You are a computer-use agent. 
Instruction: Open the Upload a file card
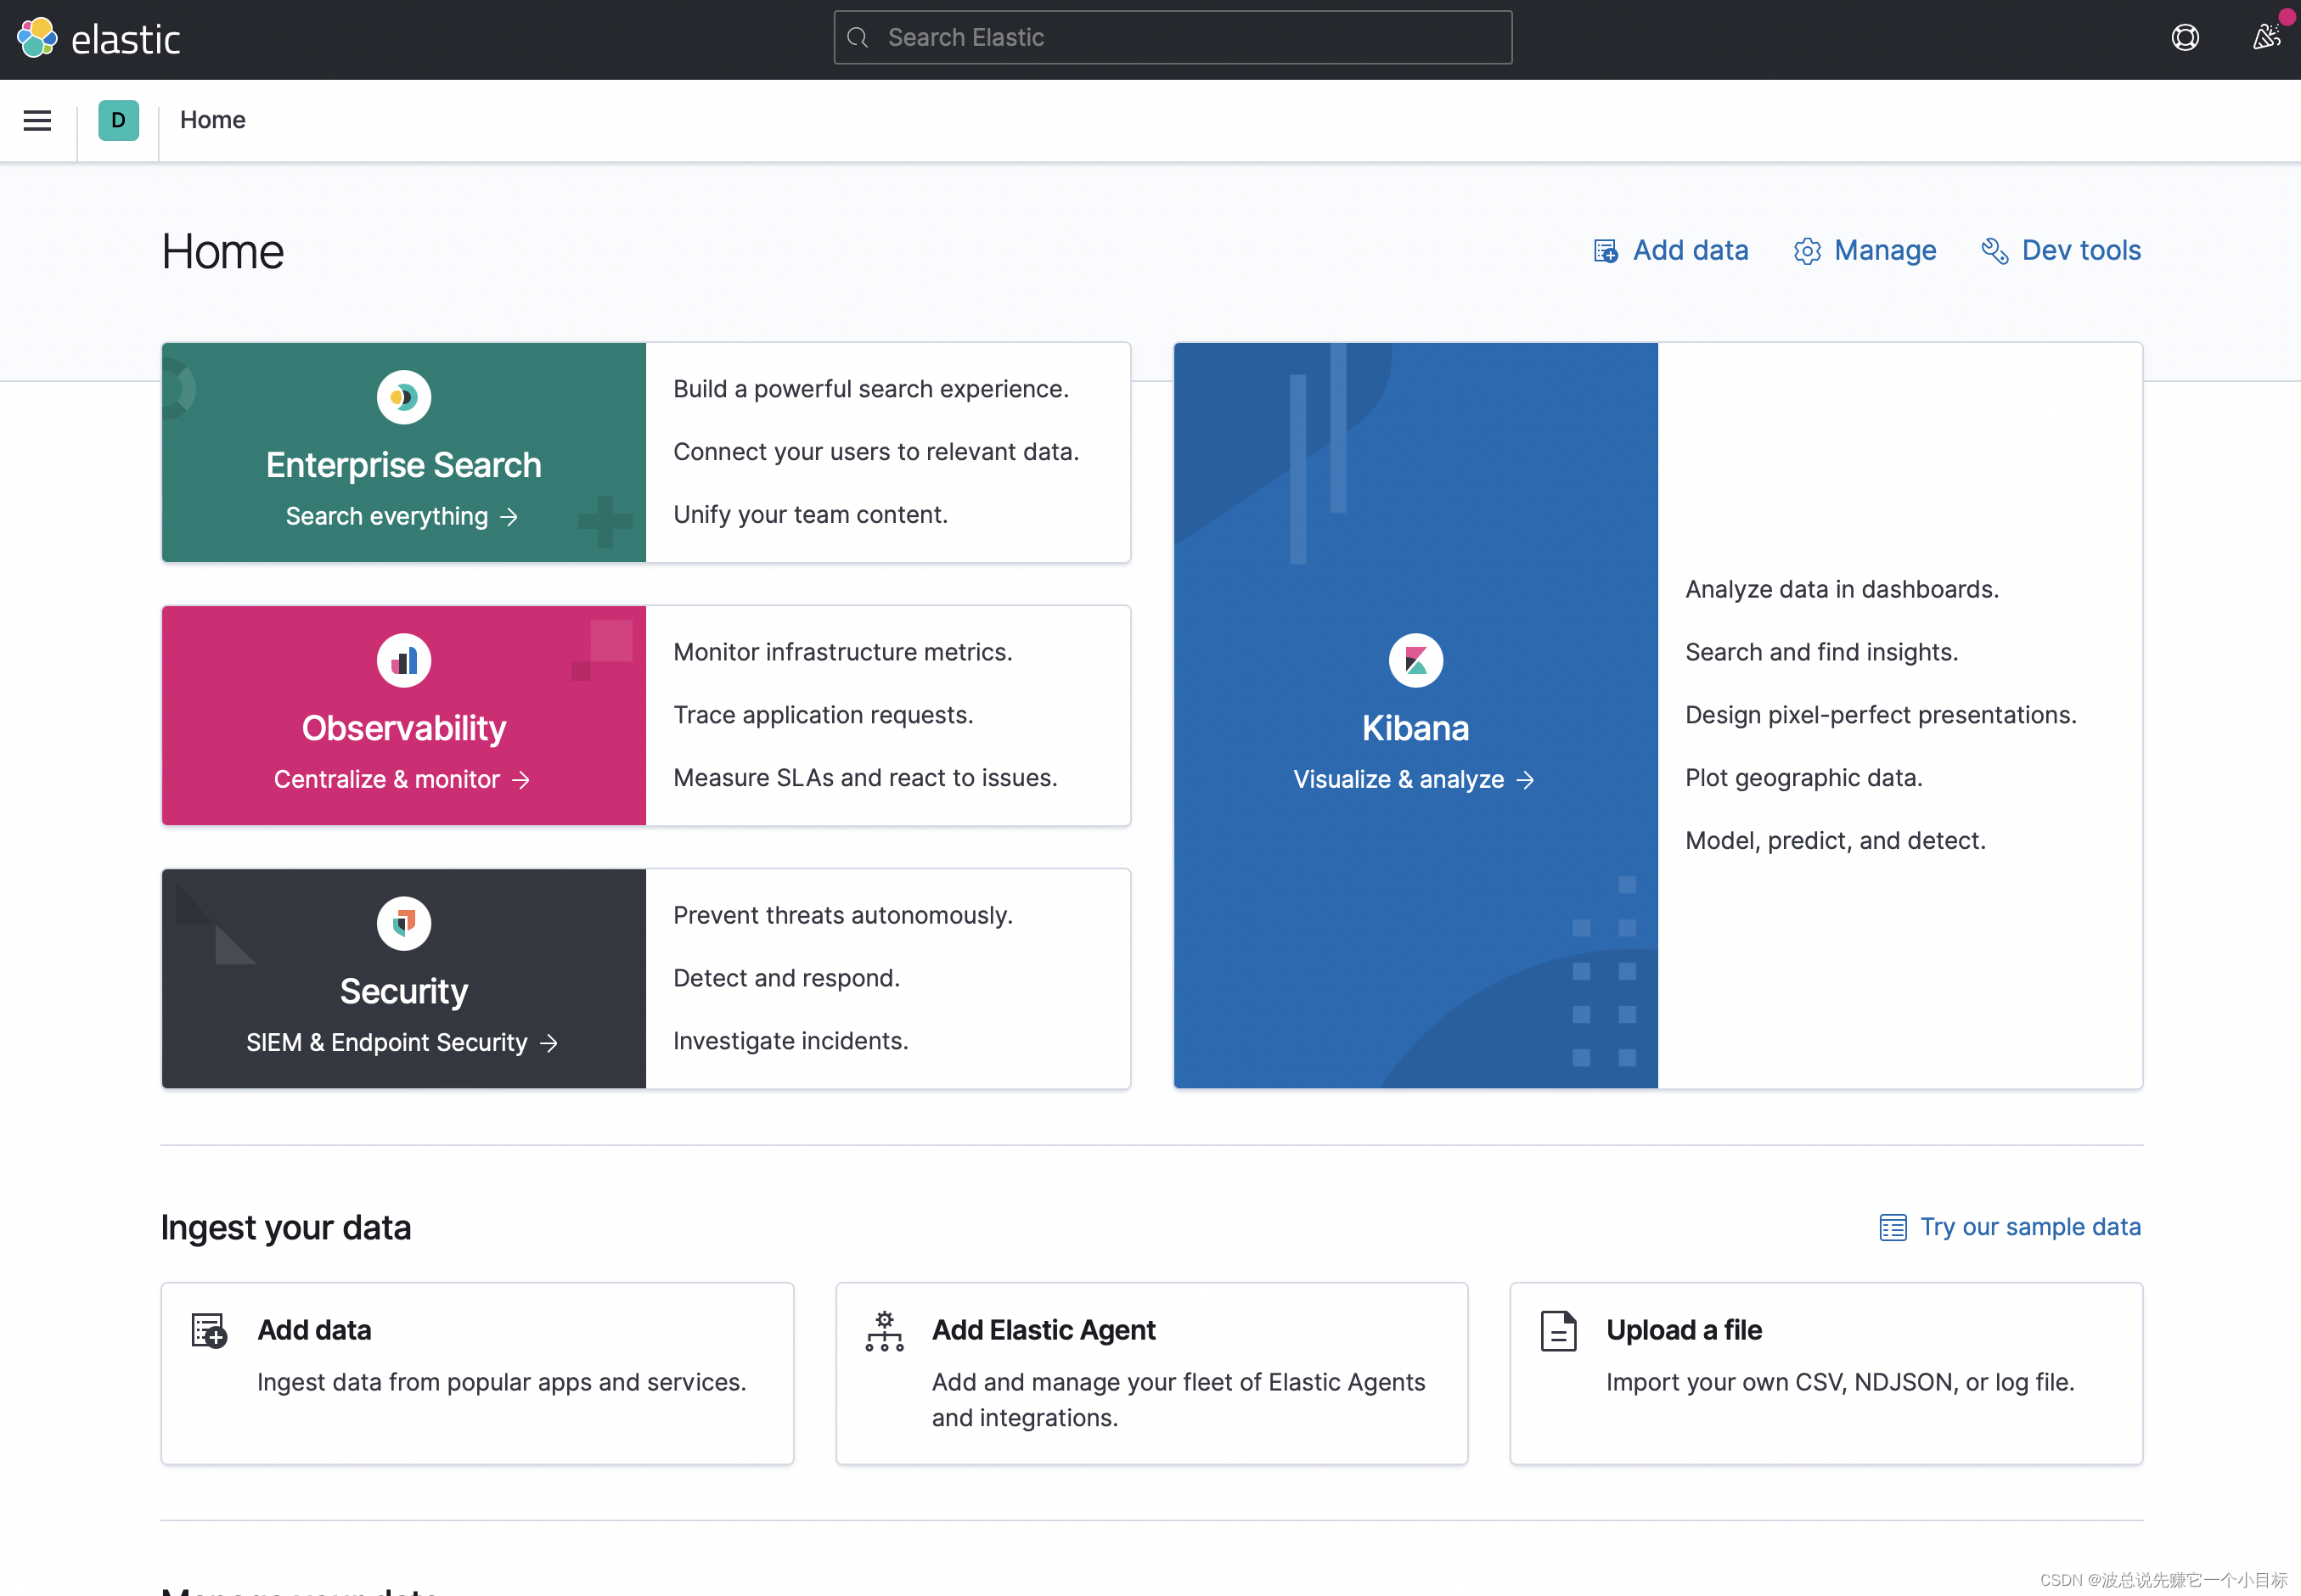point(1826,1373)
